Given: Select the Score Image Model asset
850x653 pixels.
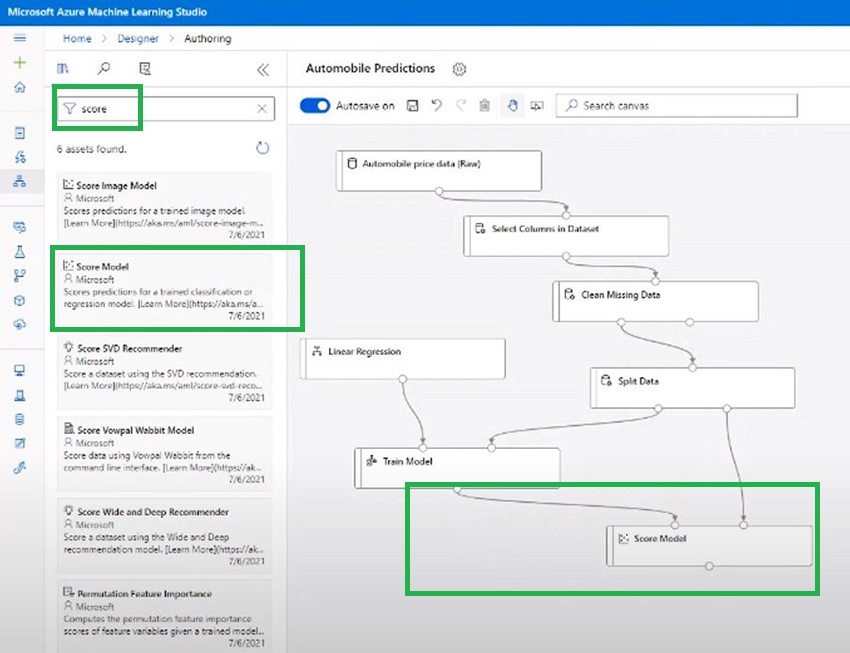Looking at the screenshot, I should [165, 207].
